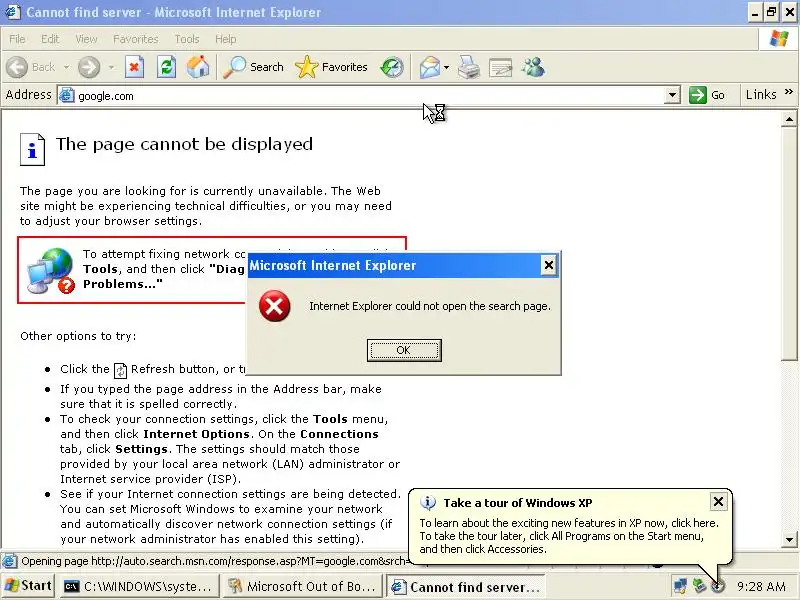Open the Messenger people icon
800x600 pixels.
(x=533, y=67)
